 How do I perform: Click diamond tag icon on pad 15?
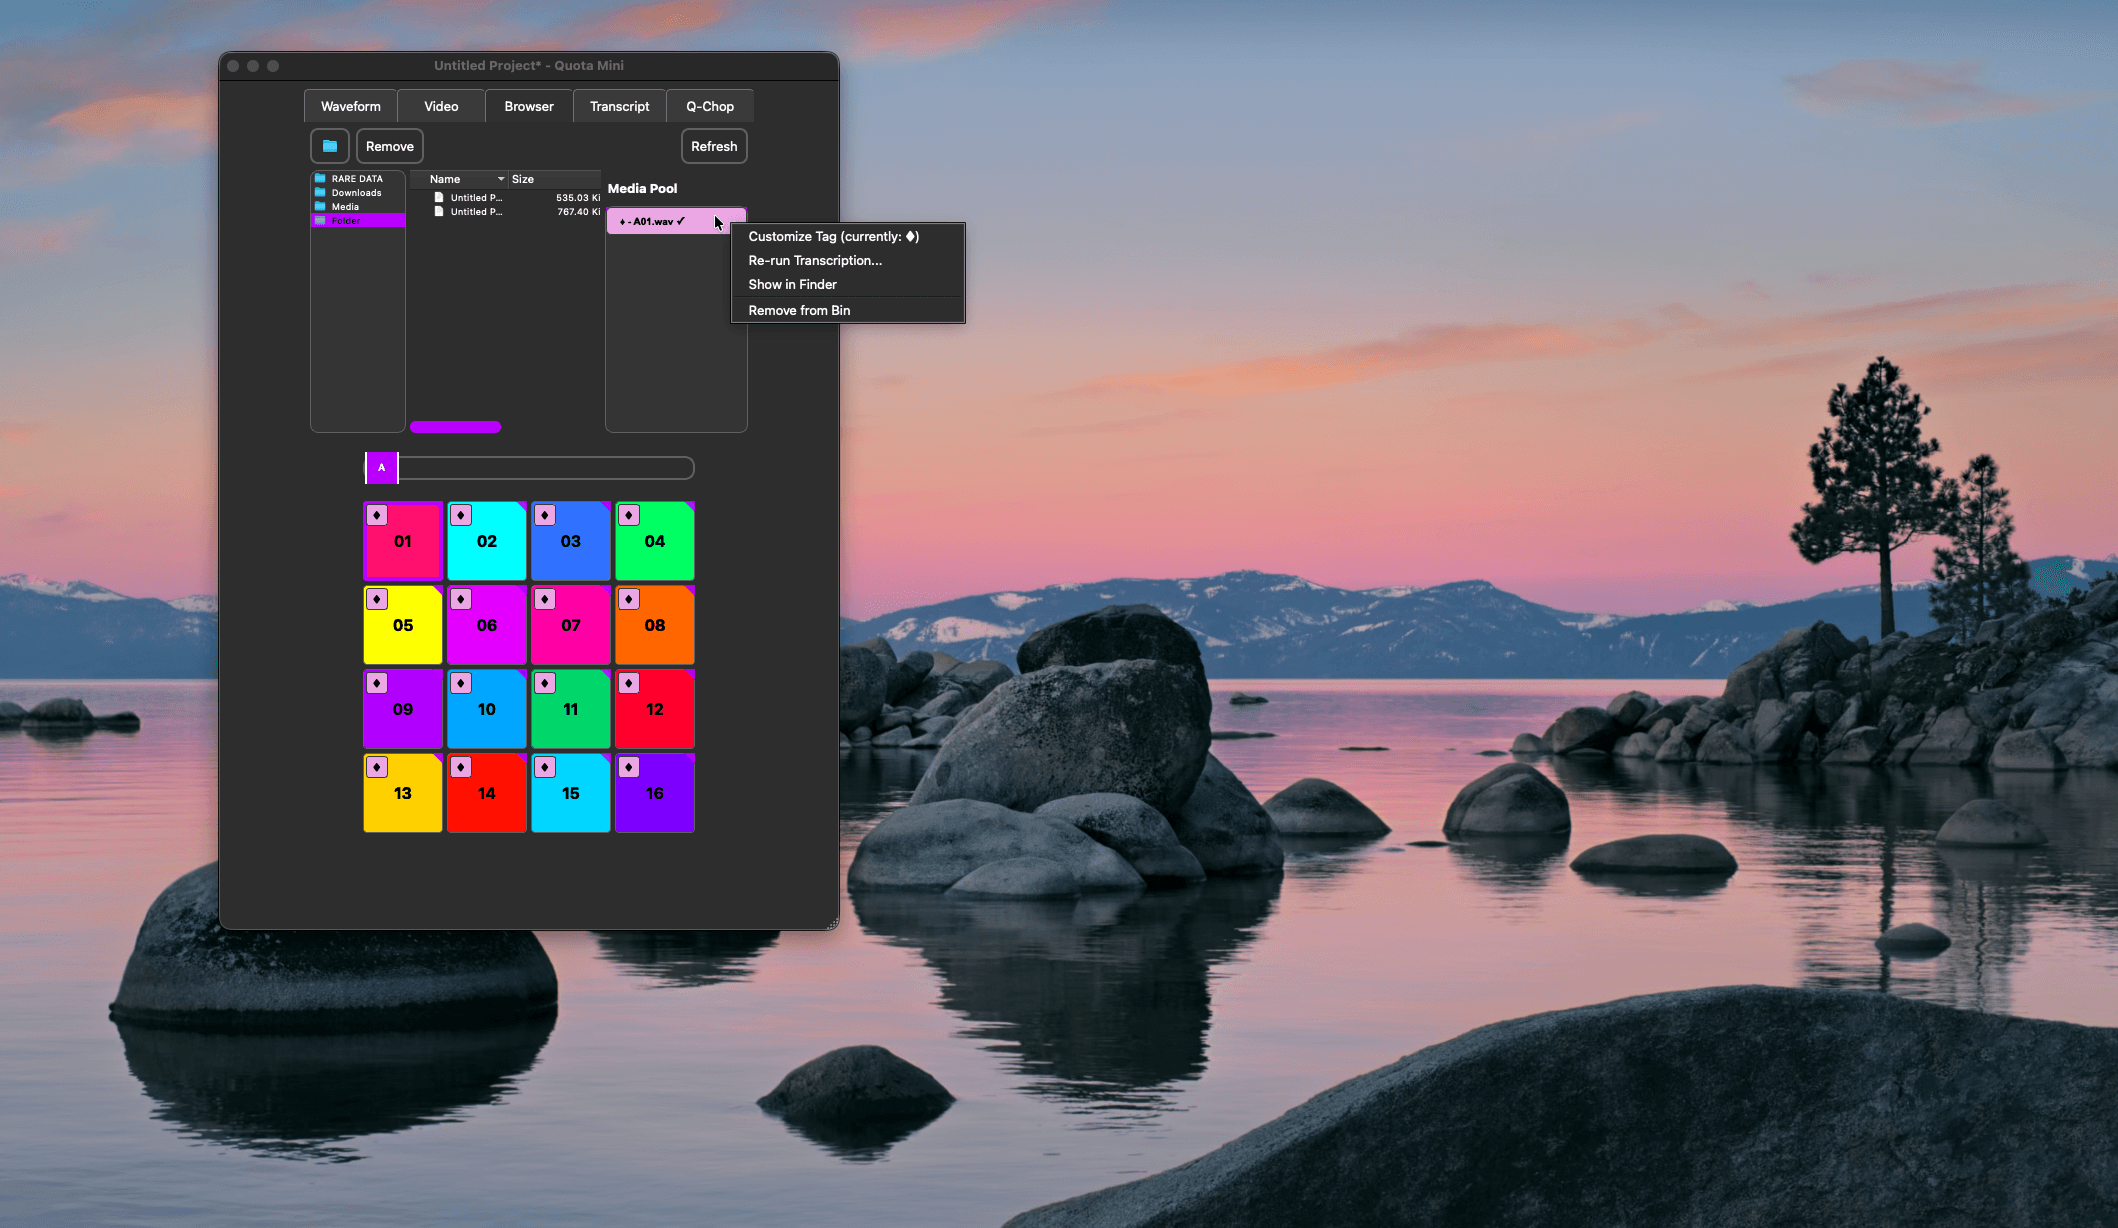(x=545, y=767)
